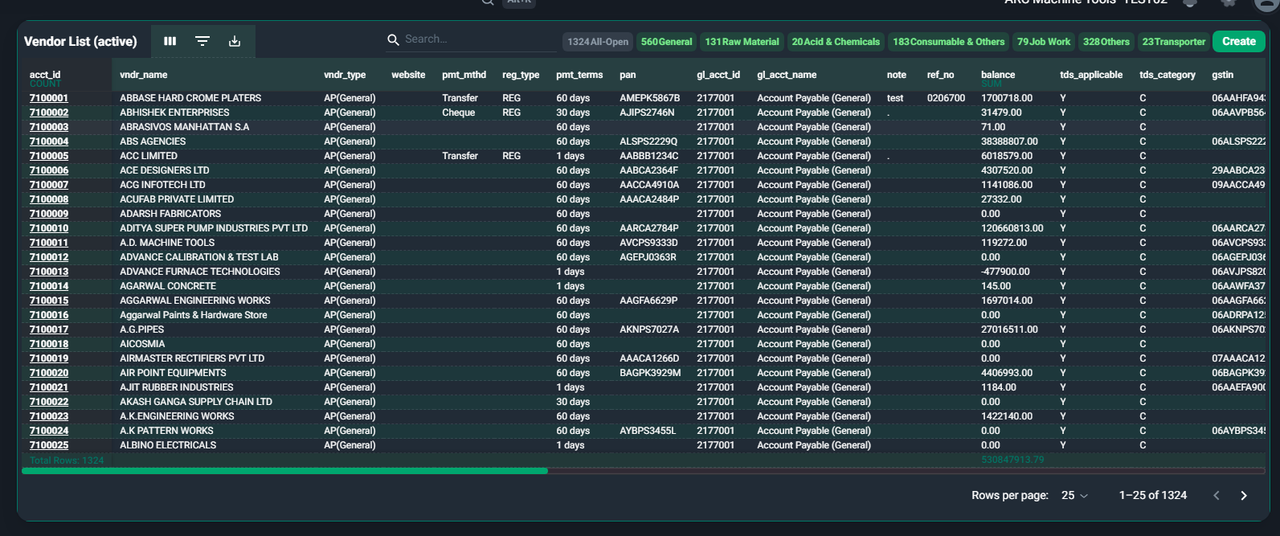
Task: Sort by the gl_acct_id column header
Action: point(719,75)
